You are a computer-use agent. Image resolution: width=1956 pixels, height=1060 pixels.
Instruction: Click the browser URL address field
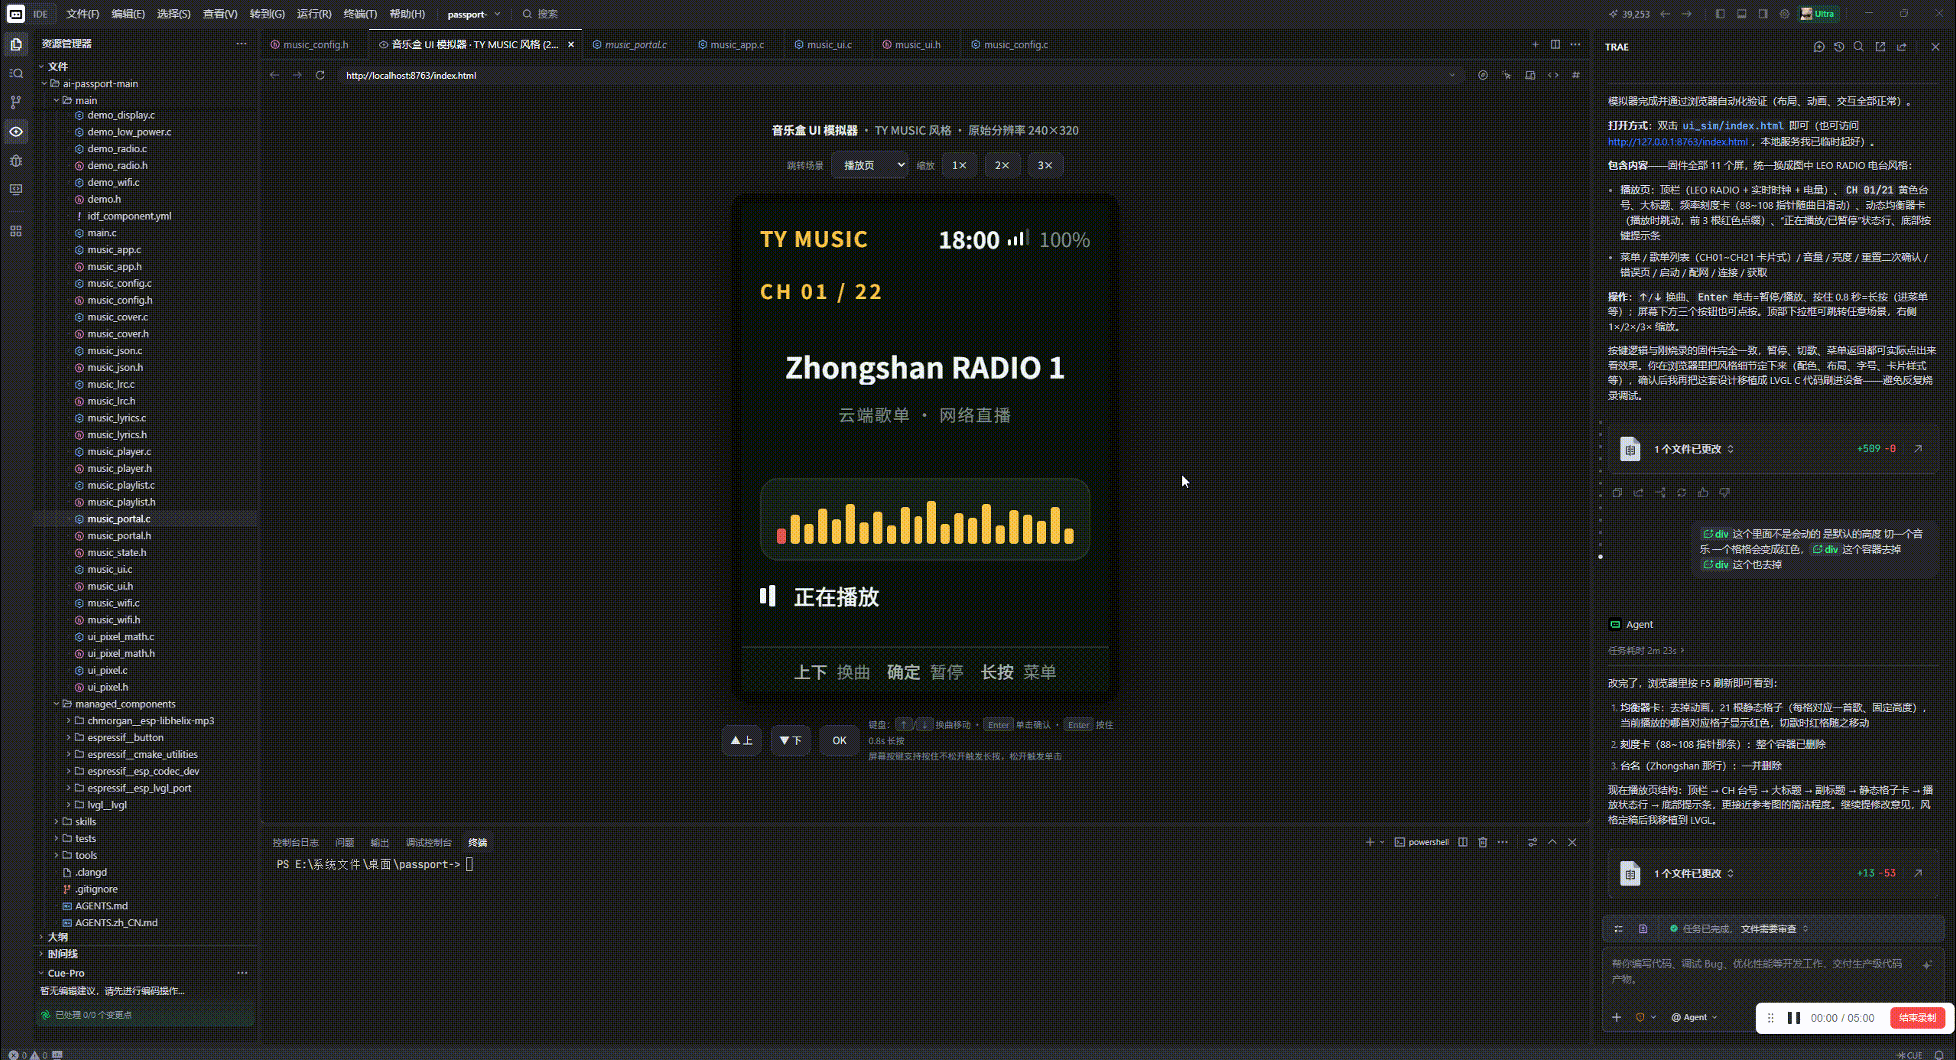pos(890,75)
